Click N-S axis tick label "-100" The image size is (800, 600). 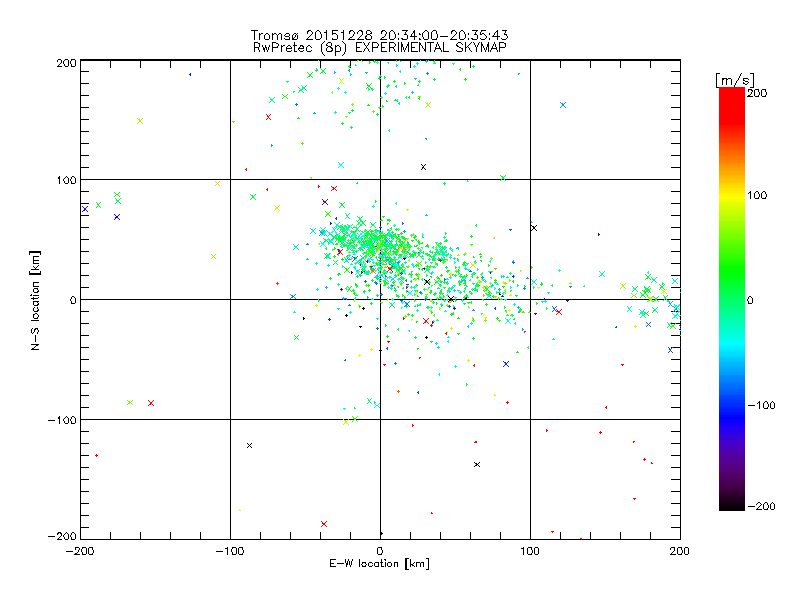[x=62, y=420]
